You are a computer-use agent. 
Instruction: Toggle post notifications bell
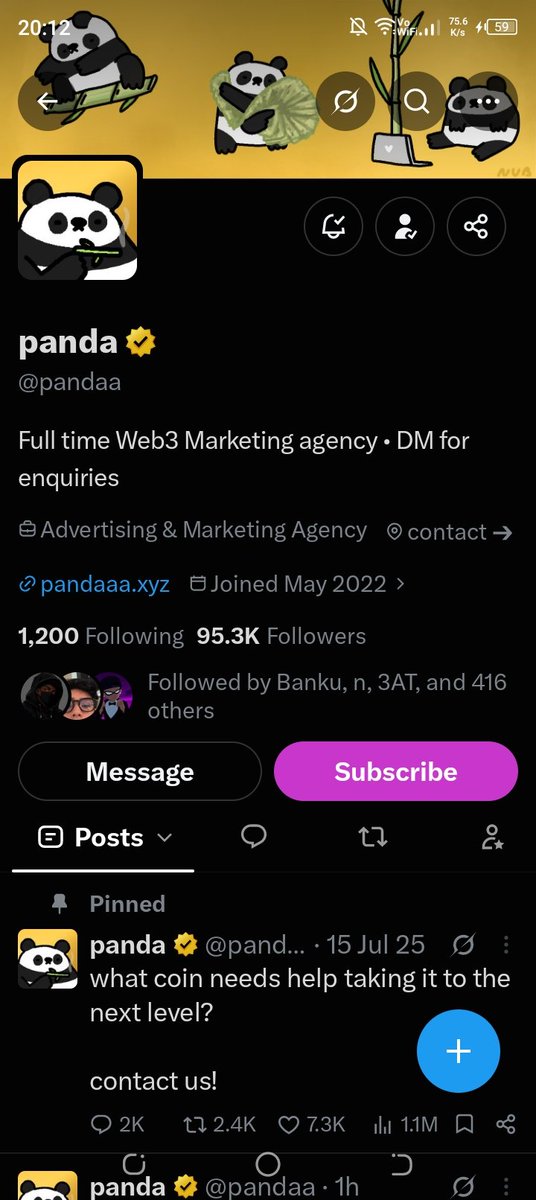(333, 227)
